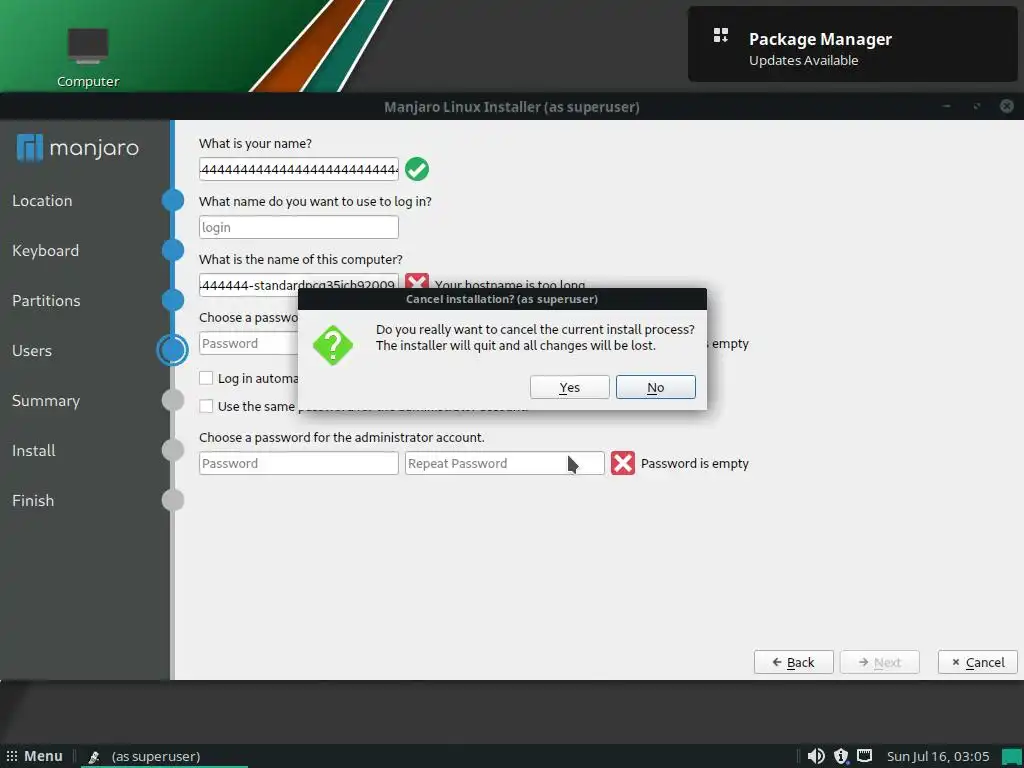Select the Users step in the sidebar

32,351
